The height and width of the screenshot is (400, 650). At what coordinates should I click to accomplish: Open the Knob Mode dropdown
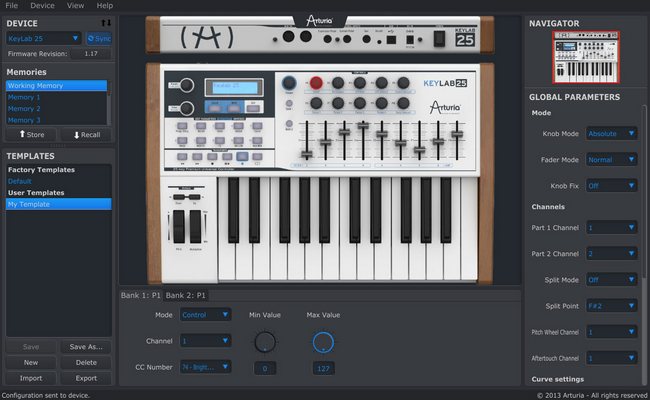[611, 133]
